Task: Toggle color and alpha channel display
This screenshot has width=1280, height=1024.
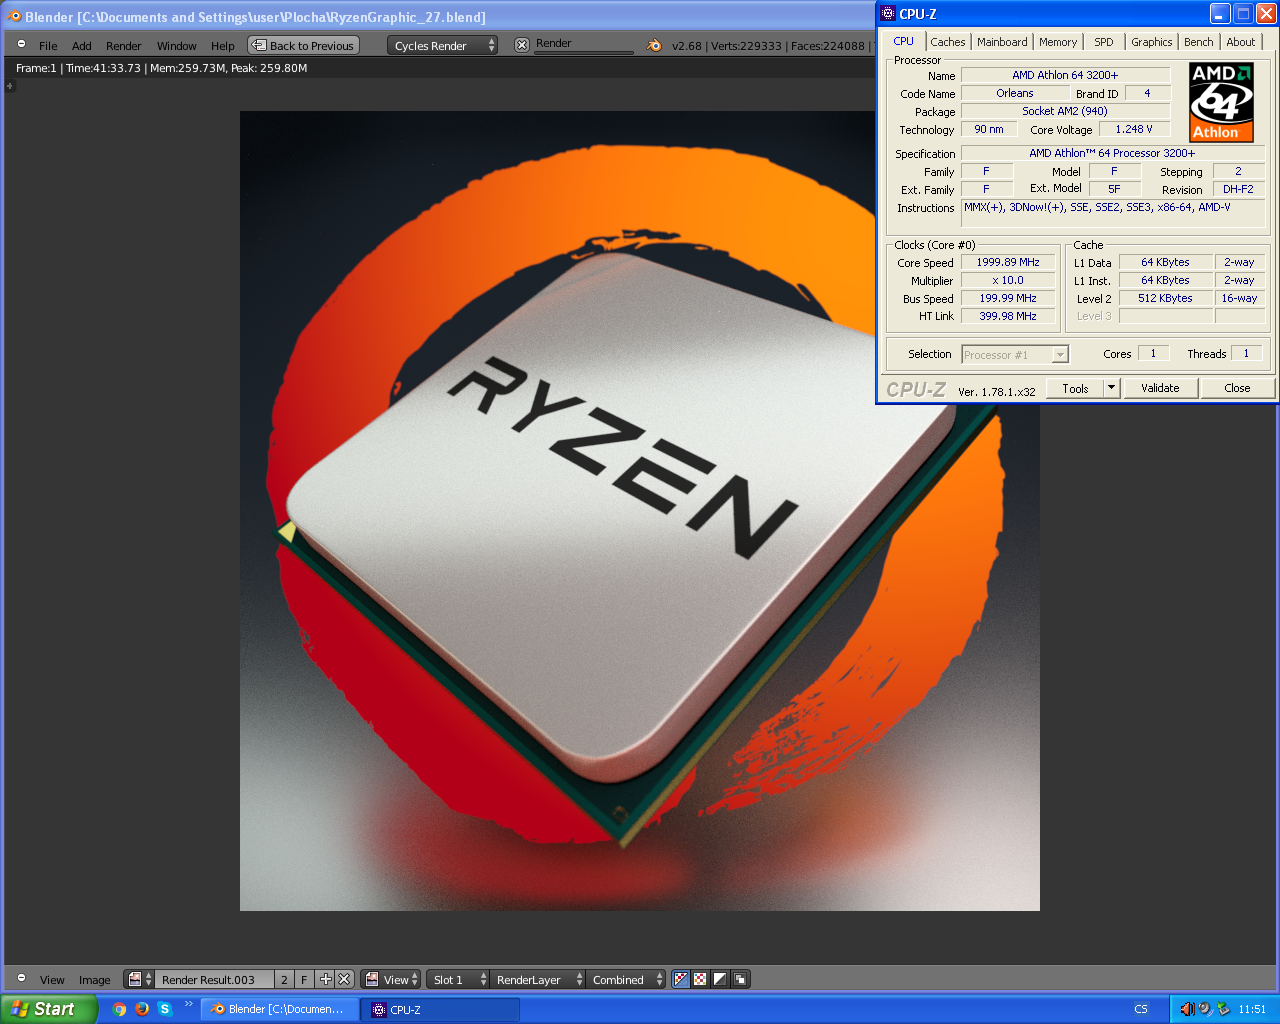Action: pyautogui.click(x=681, y=980)
